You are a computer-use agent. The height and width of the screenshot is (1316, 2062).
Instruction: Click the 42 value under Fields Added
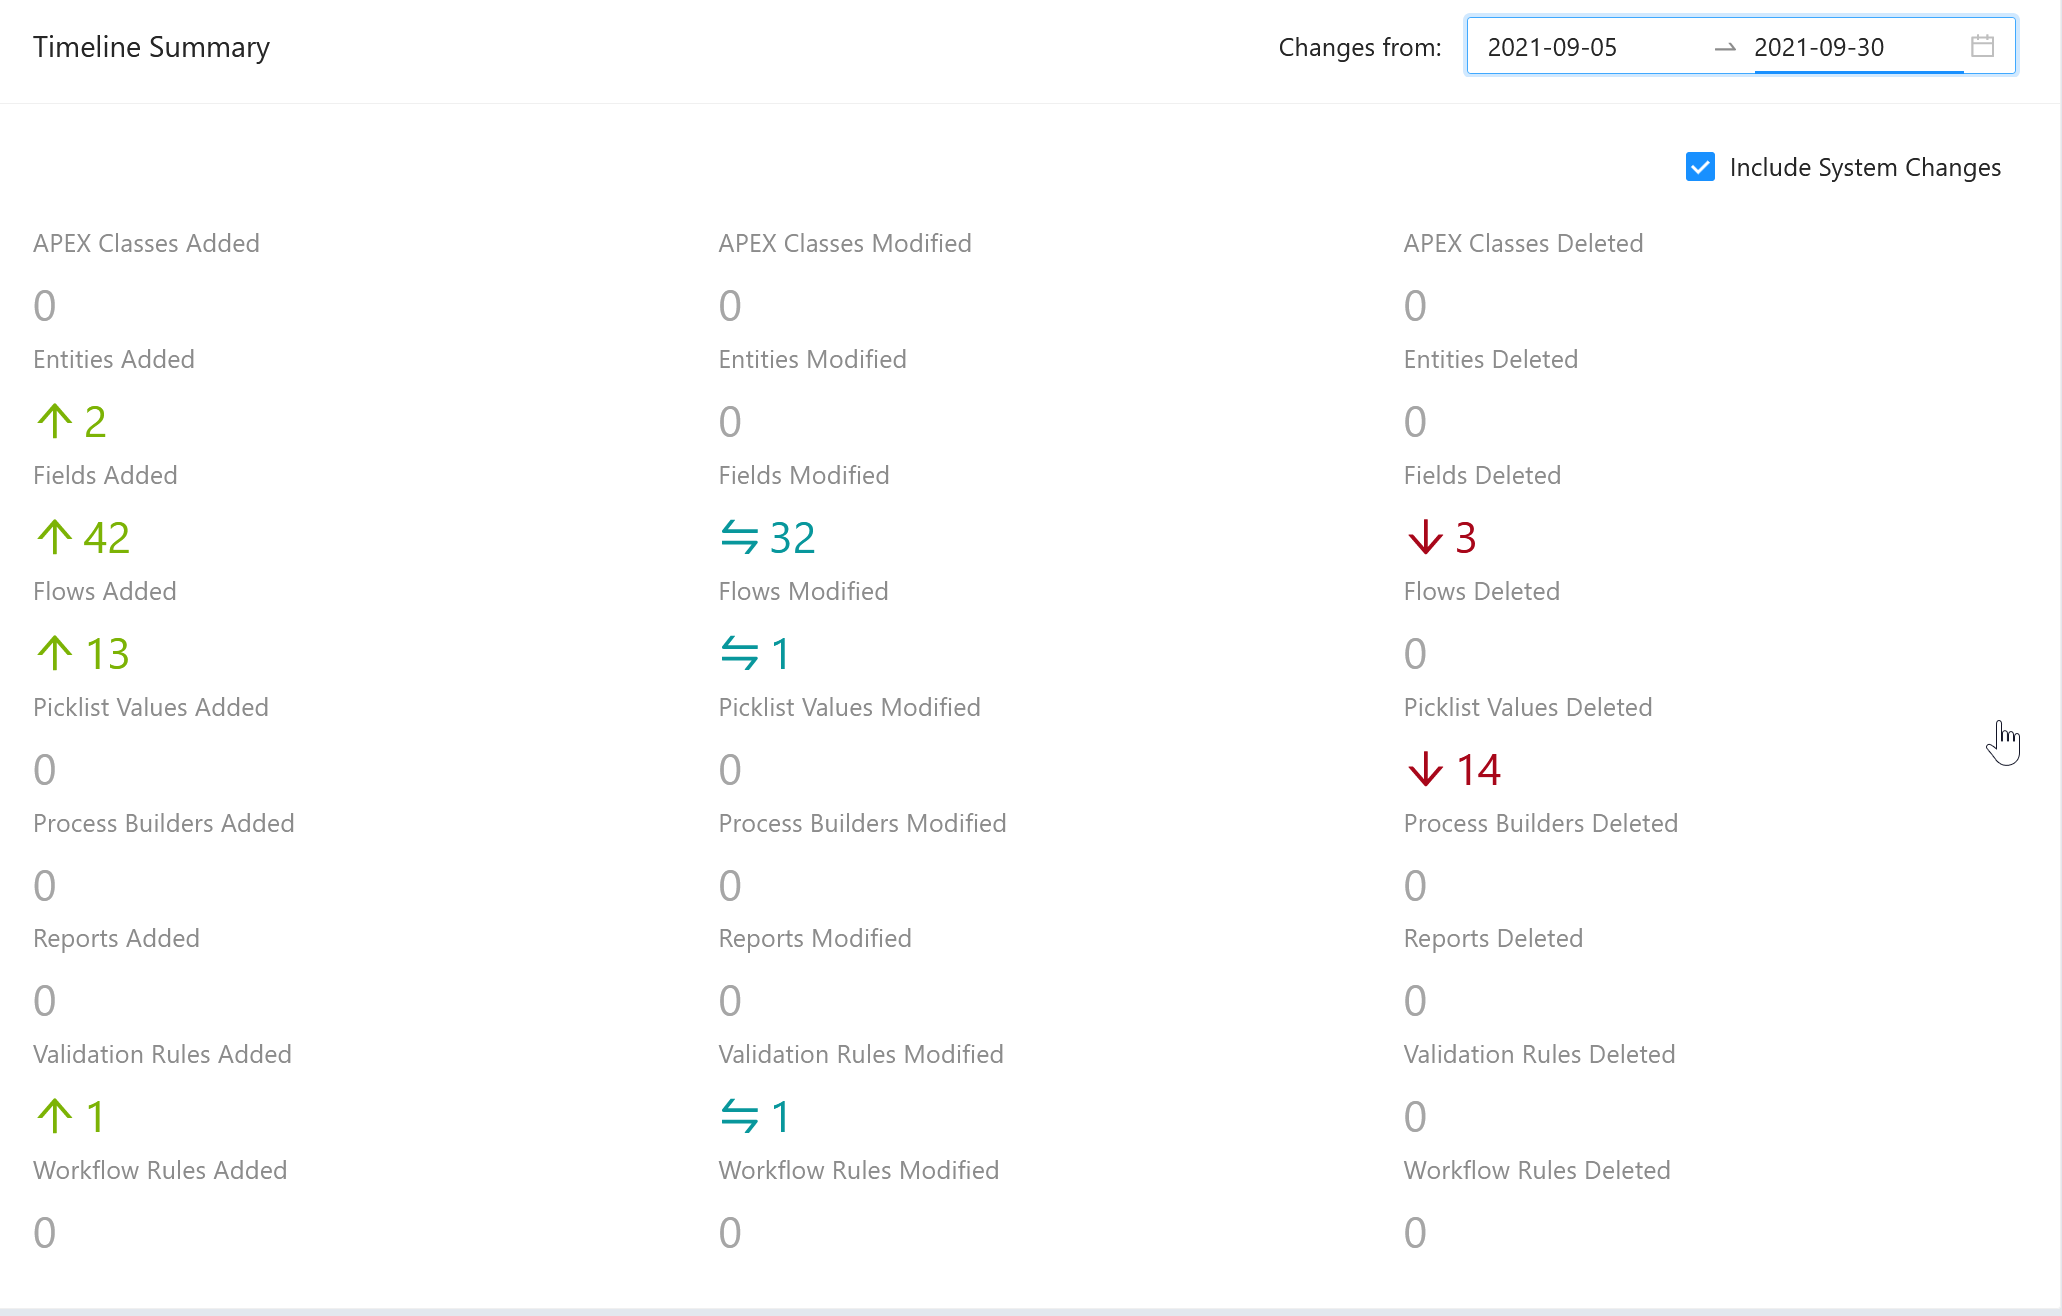(x=104, y=537)
